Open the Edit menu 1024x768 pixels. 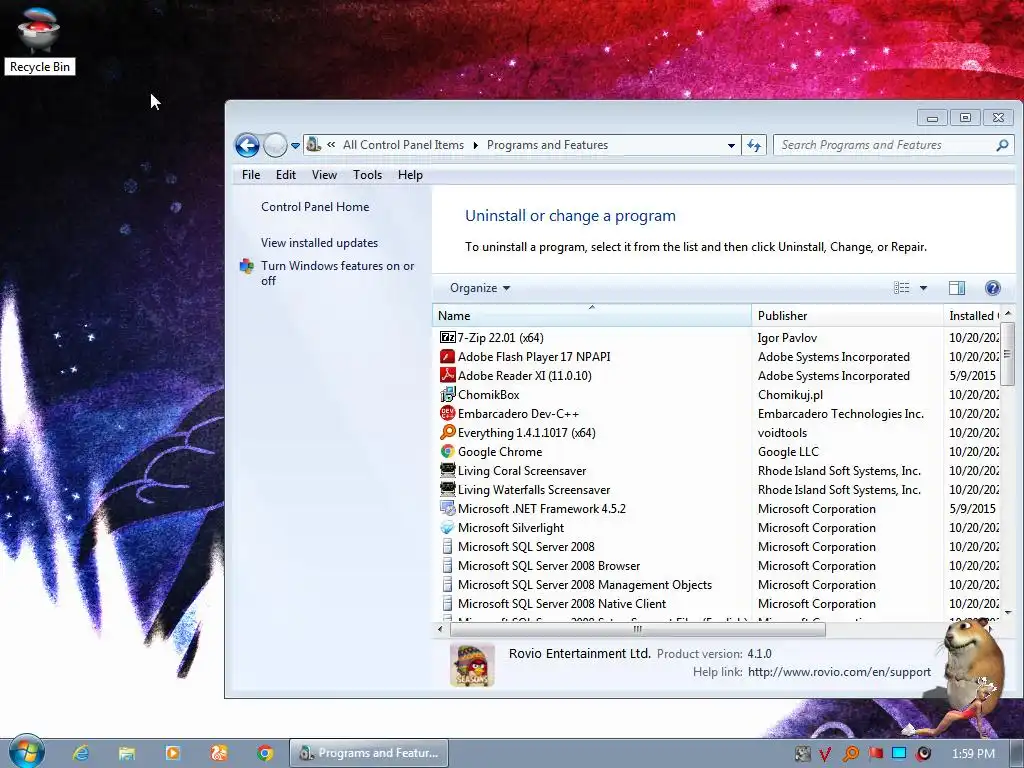285,175
